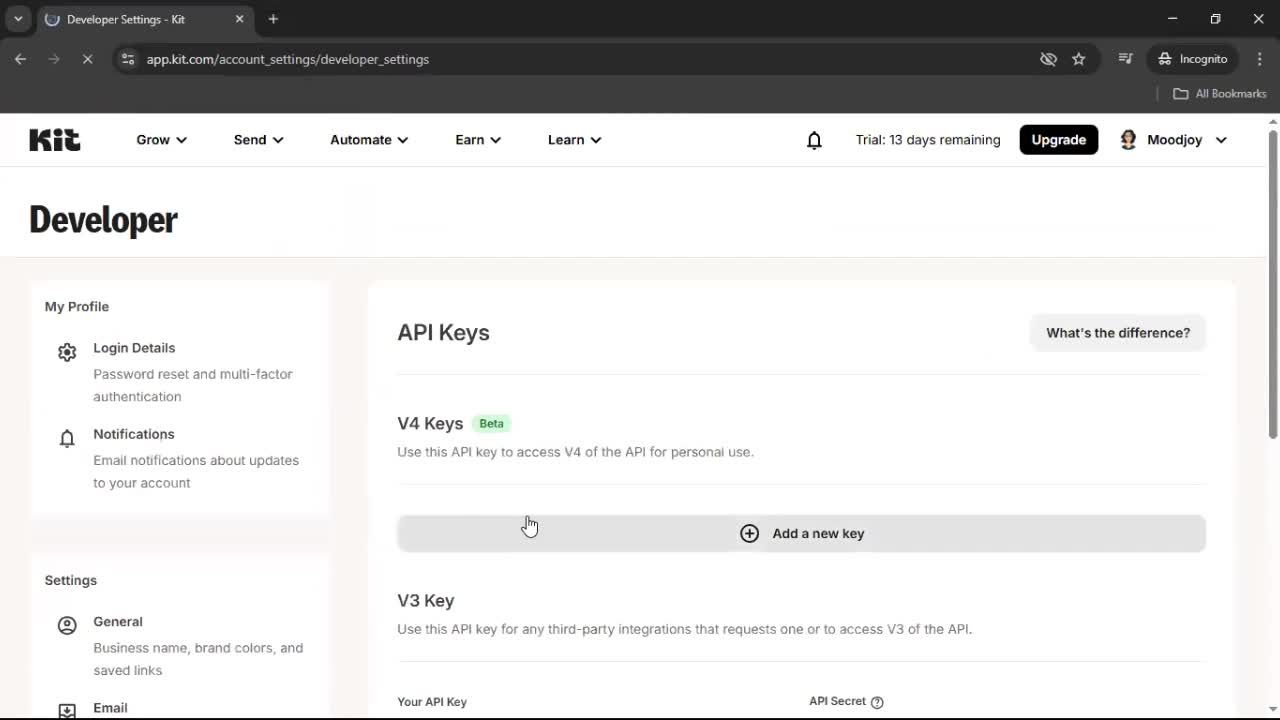
Task: Select the Send menu item
Action: pos(257,140)
